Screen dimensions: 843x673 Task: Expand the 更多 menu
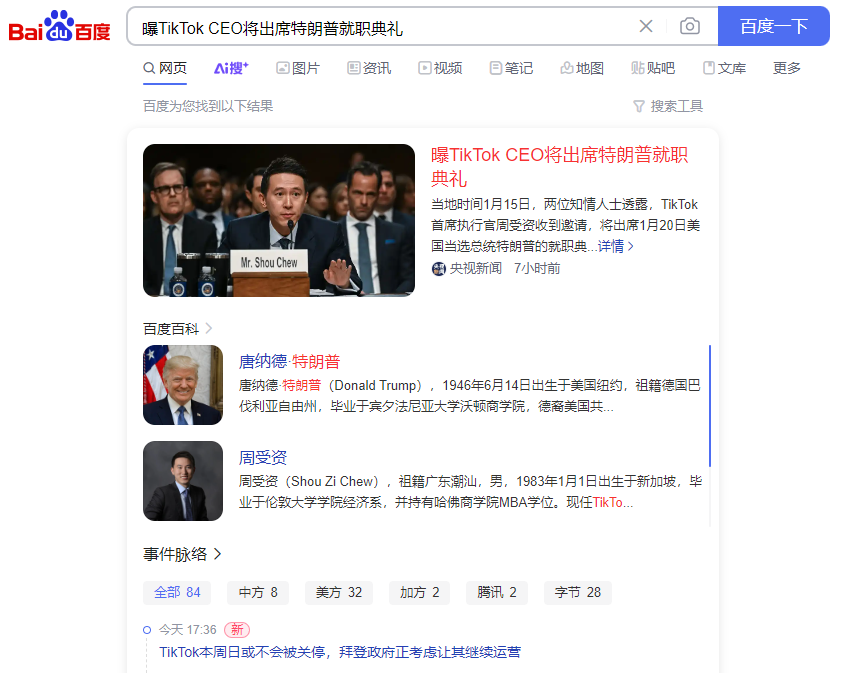tap(787, 68)
